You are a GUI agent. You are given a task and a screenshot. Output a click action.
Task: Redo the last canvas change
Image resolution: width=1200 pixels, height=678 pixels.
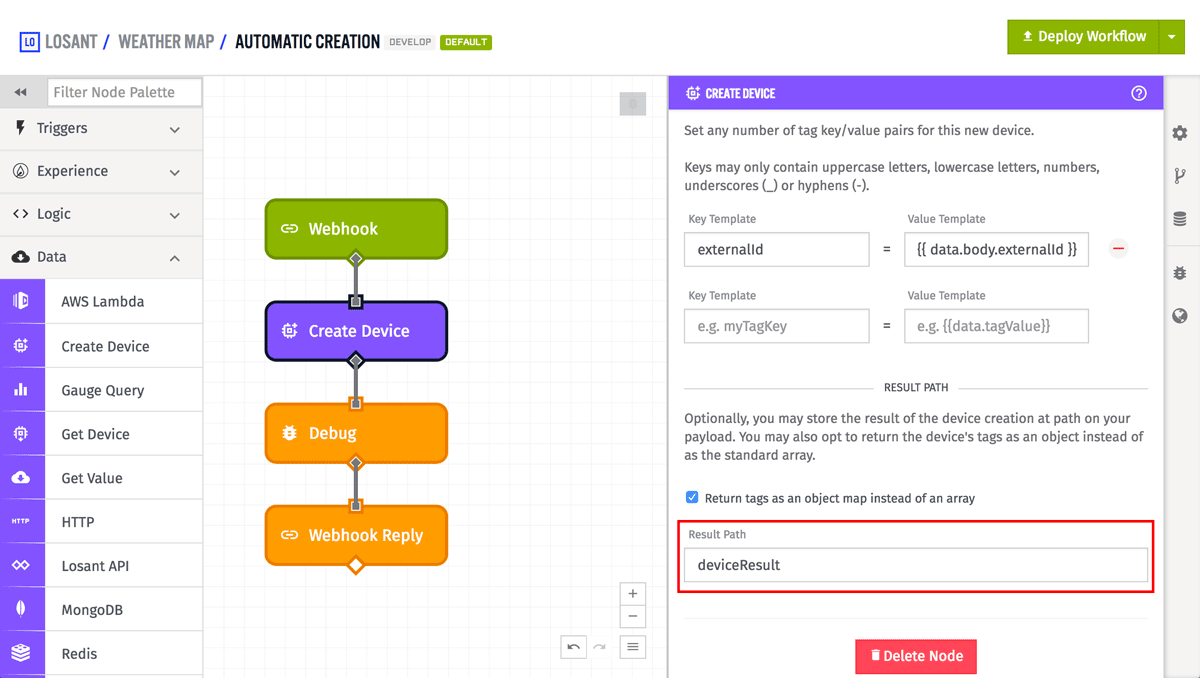point(599,647)
